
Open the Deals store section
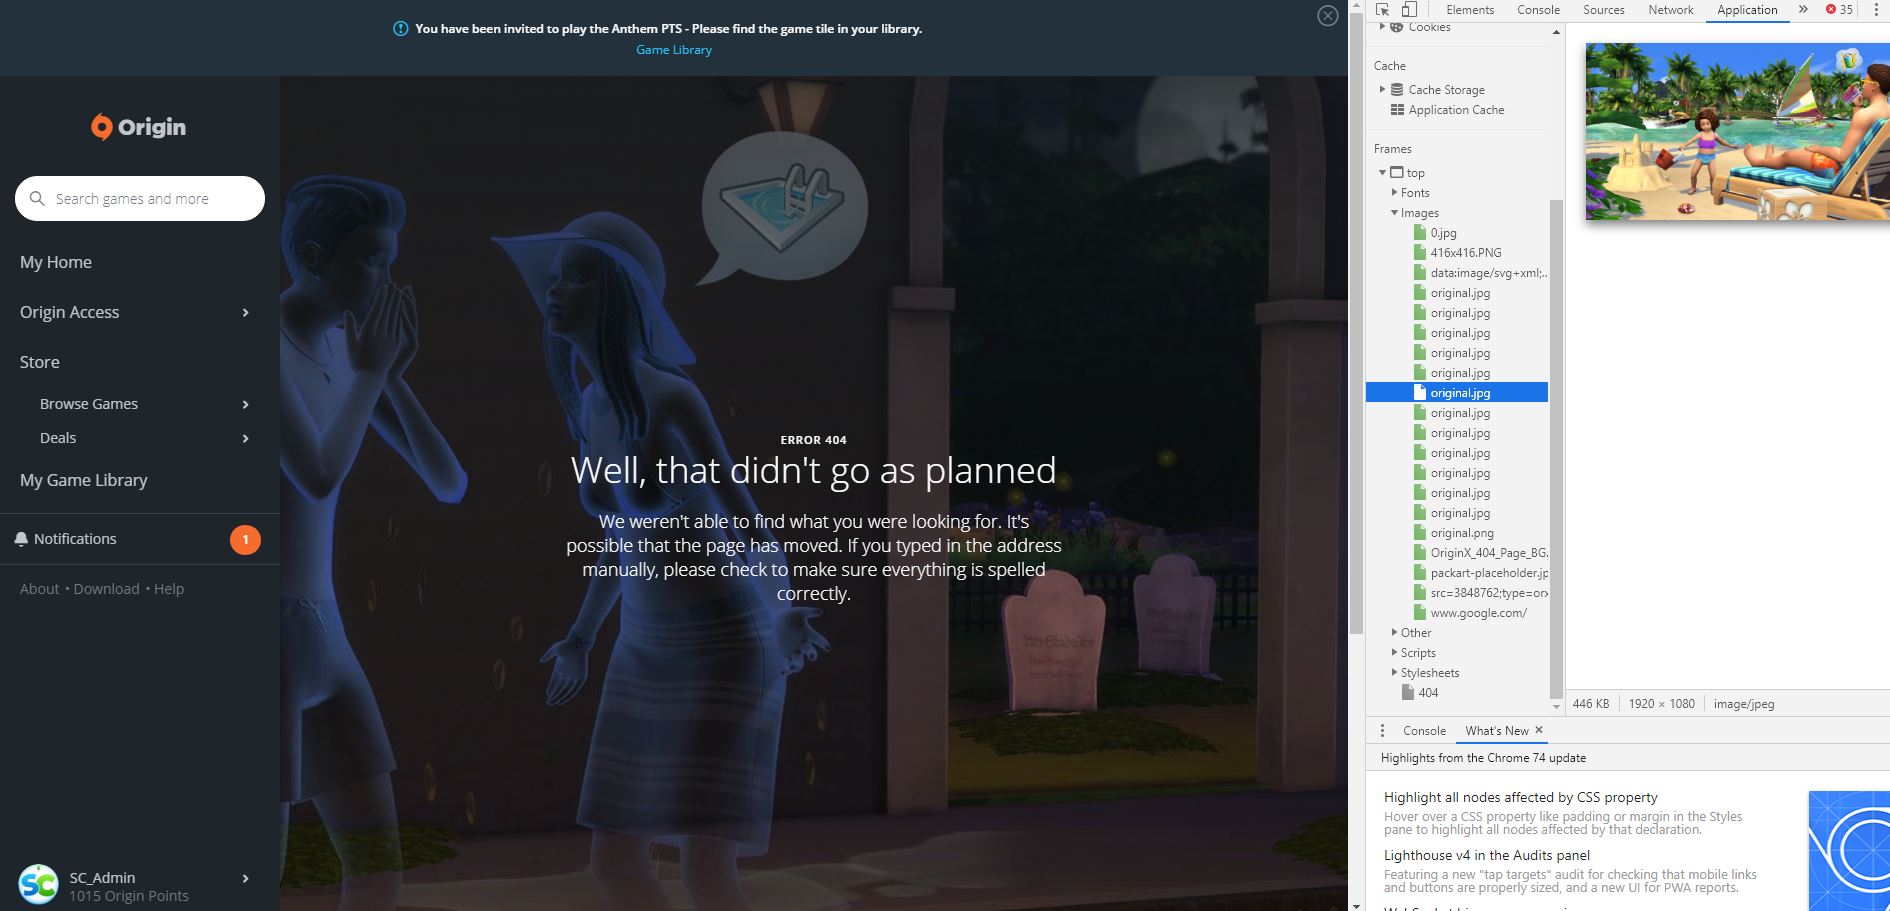coord(57,437)
